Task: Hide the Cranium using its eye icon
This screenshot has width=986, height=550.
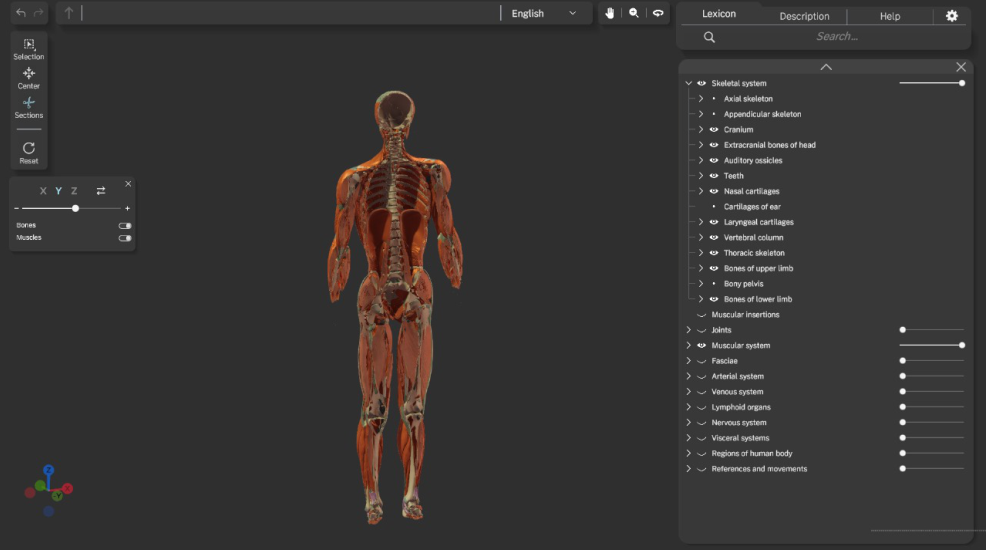Action: tap(714, 130)
